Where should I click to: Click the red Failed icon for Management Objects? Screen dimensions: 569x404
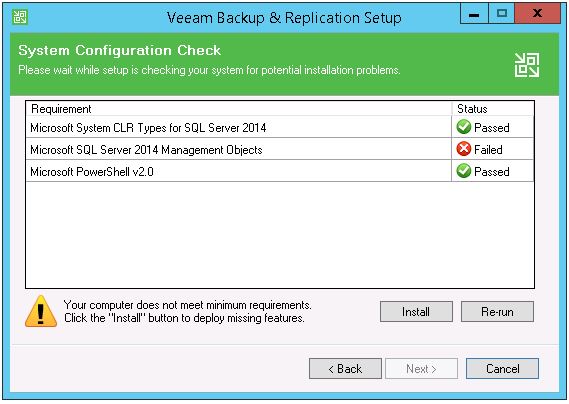click(463, 149)
